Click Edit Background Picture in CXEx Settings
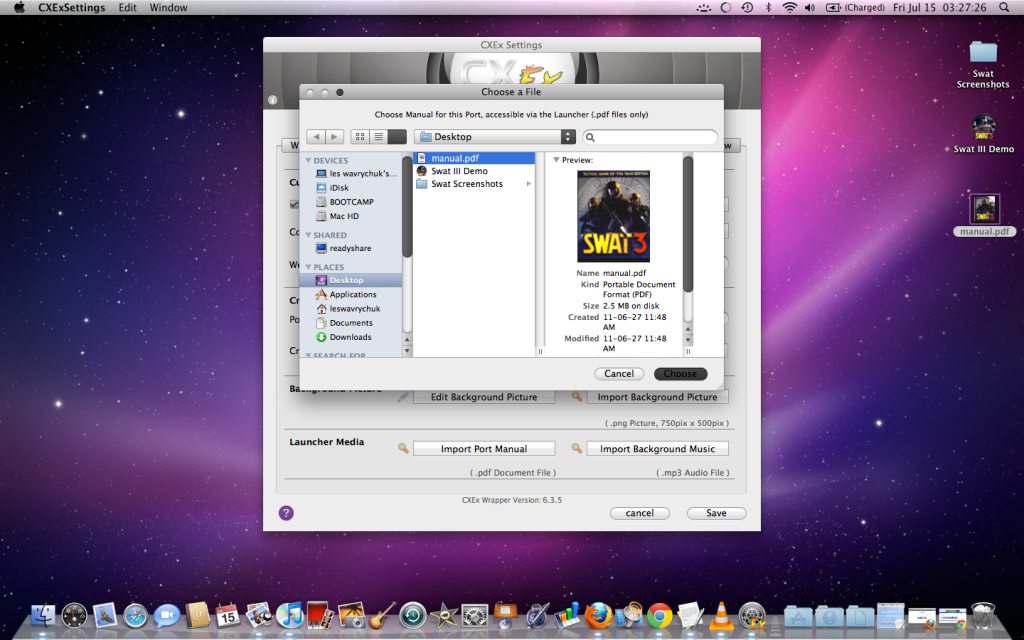 pyautogui.click(x=484, y=397)
